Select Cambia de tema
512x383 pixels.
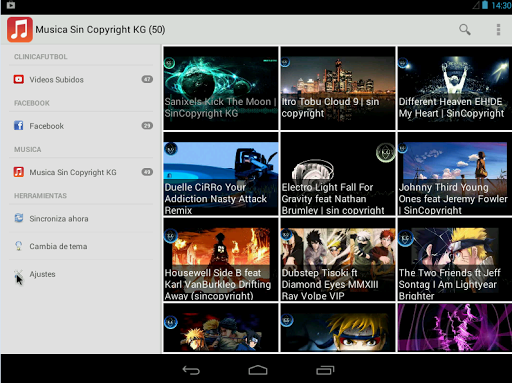tap(81, 246)
